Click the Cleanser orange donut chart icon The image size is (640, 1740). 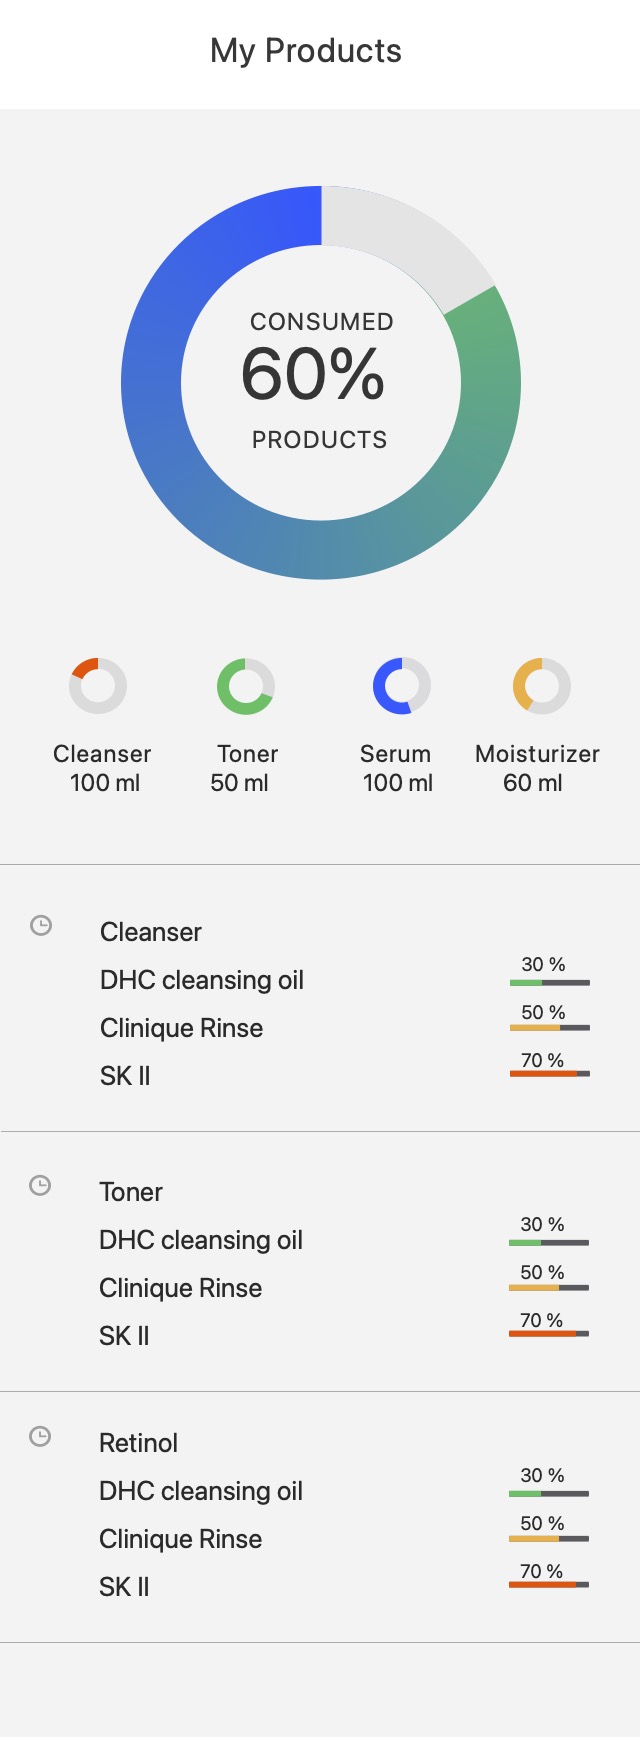[x=98, y=686]
